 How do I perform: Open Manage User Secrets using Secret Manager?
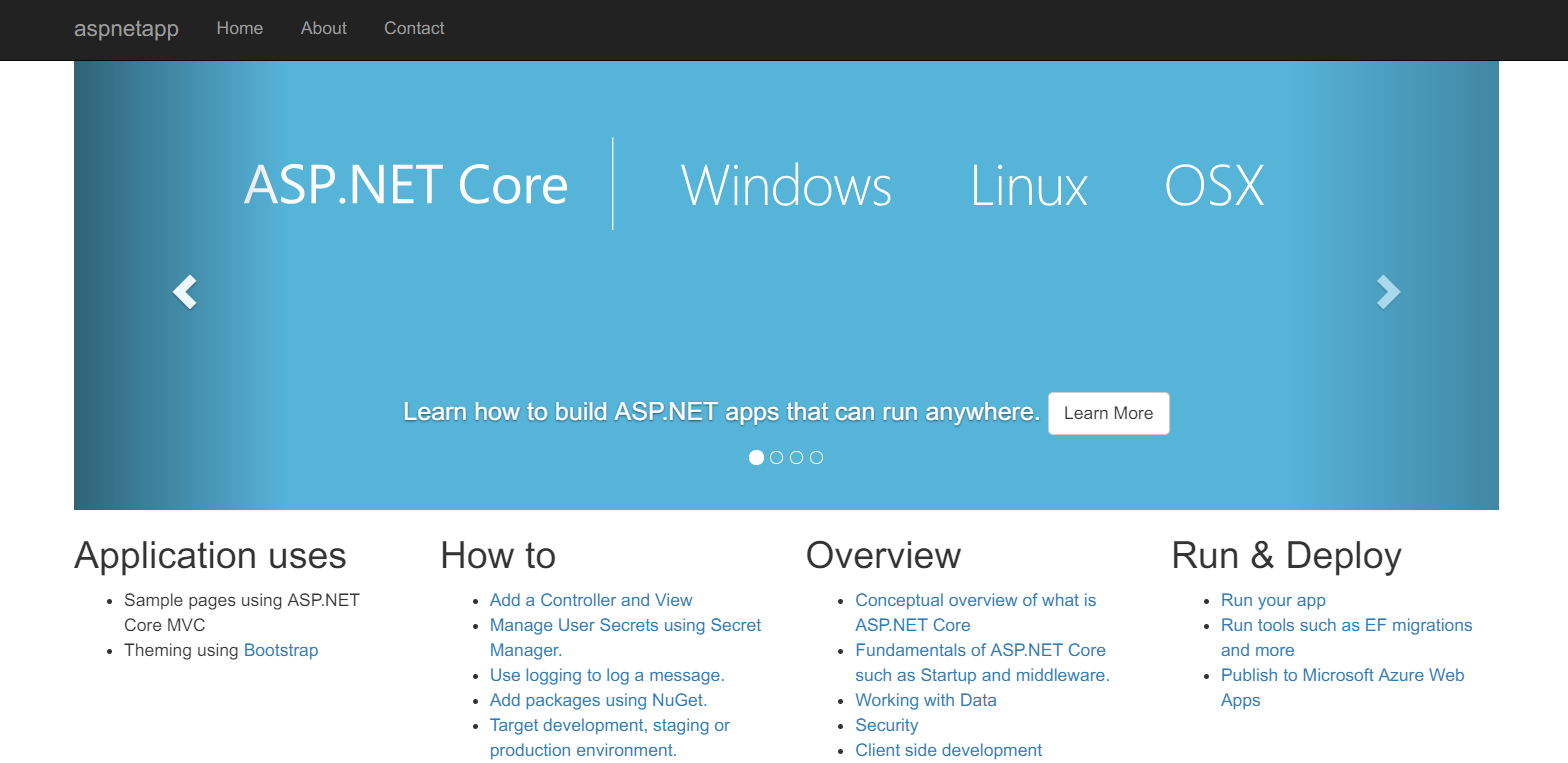625,637
